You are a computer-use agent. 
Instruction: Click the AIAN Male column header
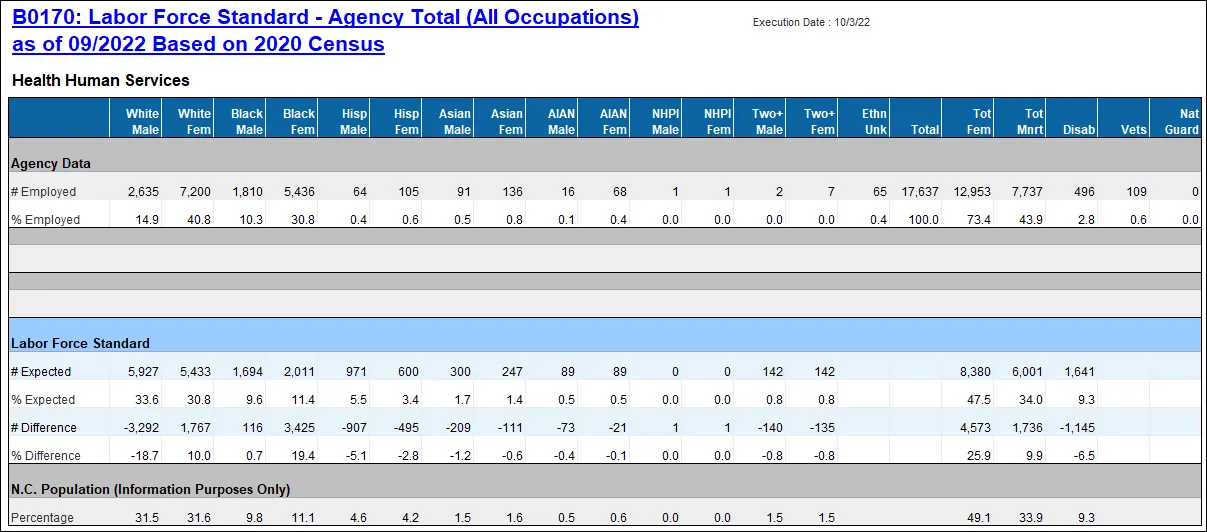[561, 121]
